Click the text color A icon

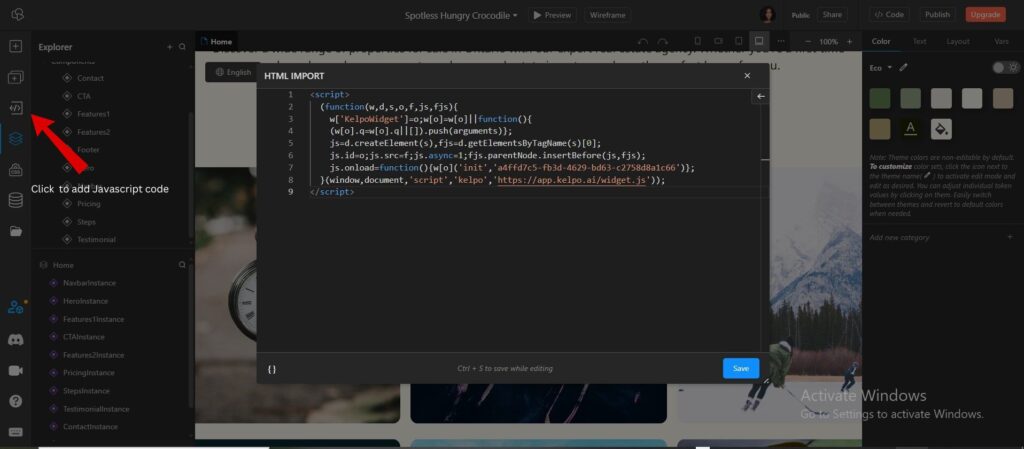pos(910,129)
